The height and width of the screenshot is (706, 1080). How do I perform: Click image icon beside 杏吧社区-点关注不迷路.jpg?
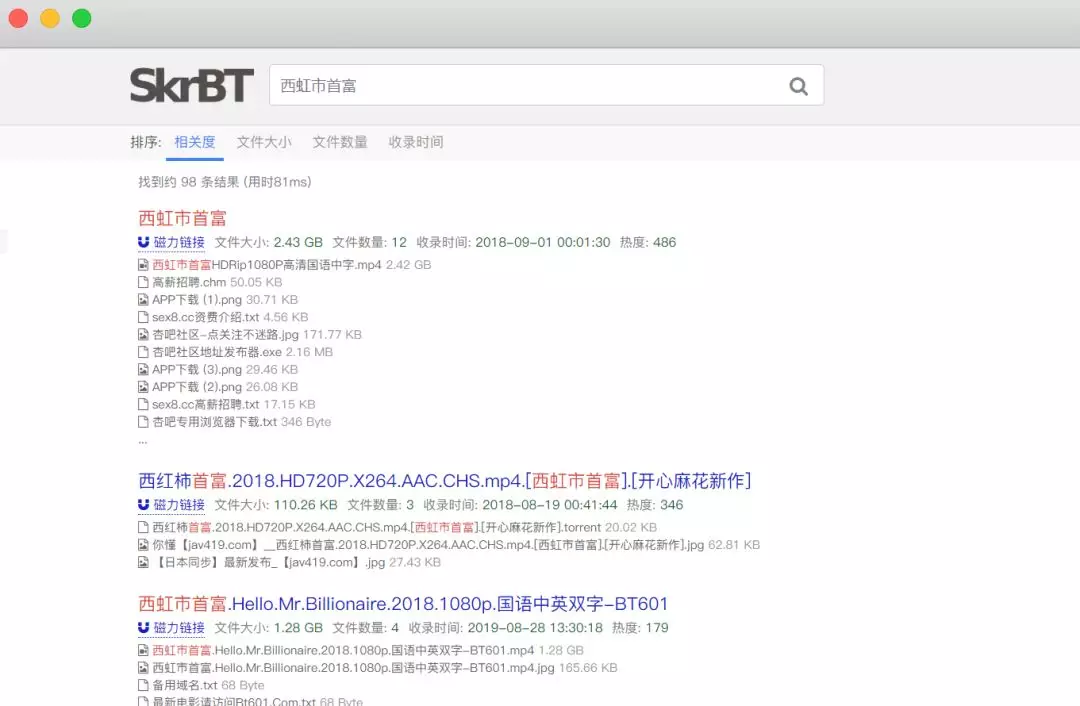(x=143, y=334)
